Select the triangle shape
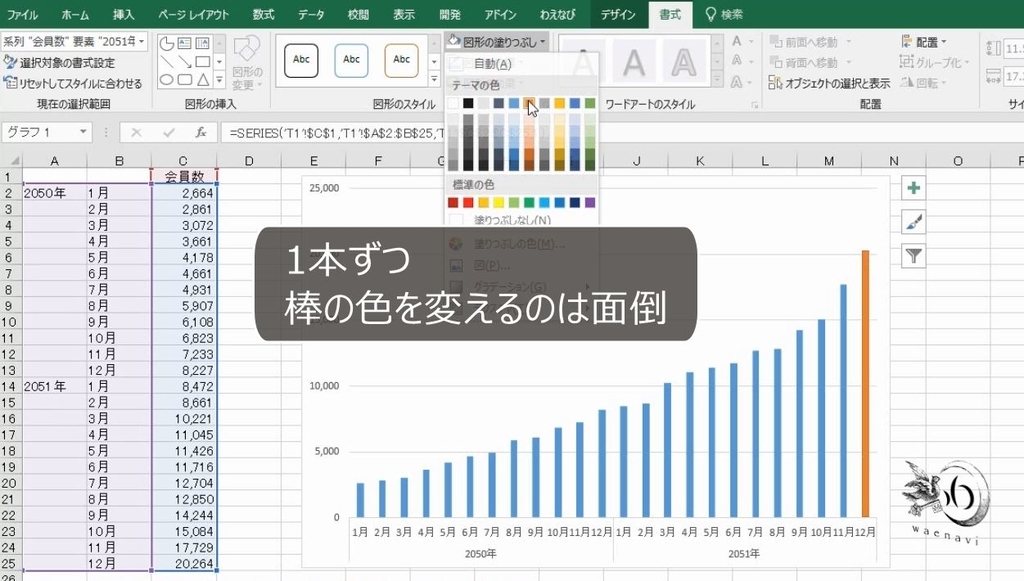The height and width of the screenshot is (581, 1024). (202, 80)
